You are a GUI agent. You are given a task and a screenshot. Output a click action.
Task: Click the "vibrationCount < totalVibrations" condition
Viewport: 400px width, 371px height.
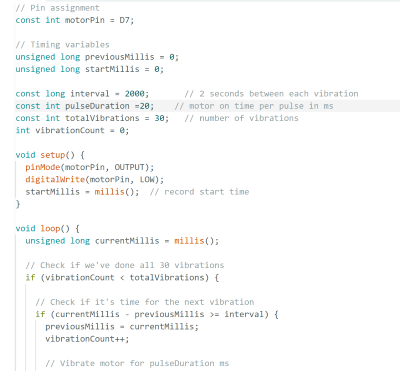125,278
